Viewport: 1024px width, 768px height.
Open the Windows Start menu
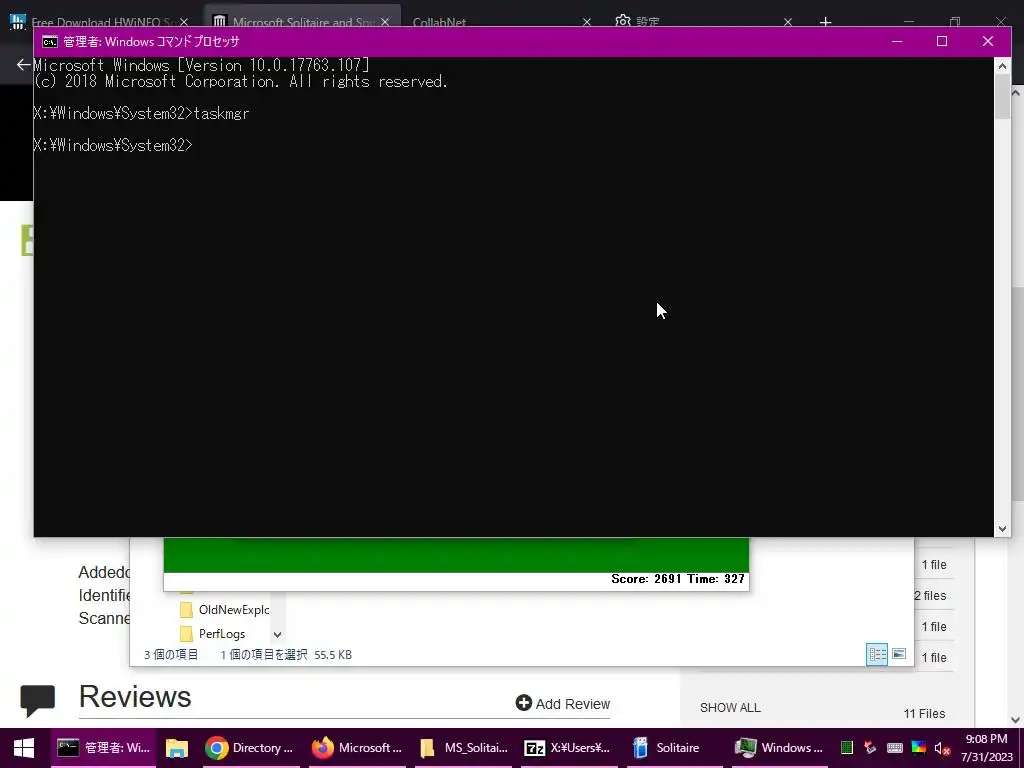tap(24, 748)
